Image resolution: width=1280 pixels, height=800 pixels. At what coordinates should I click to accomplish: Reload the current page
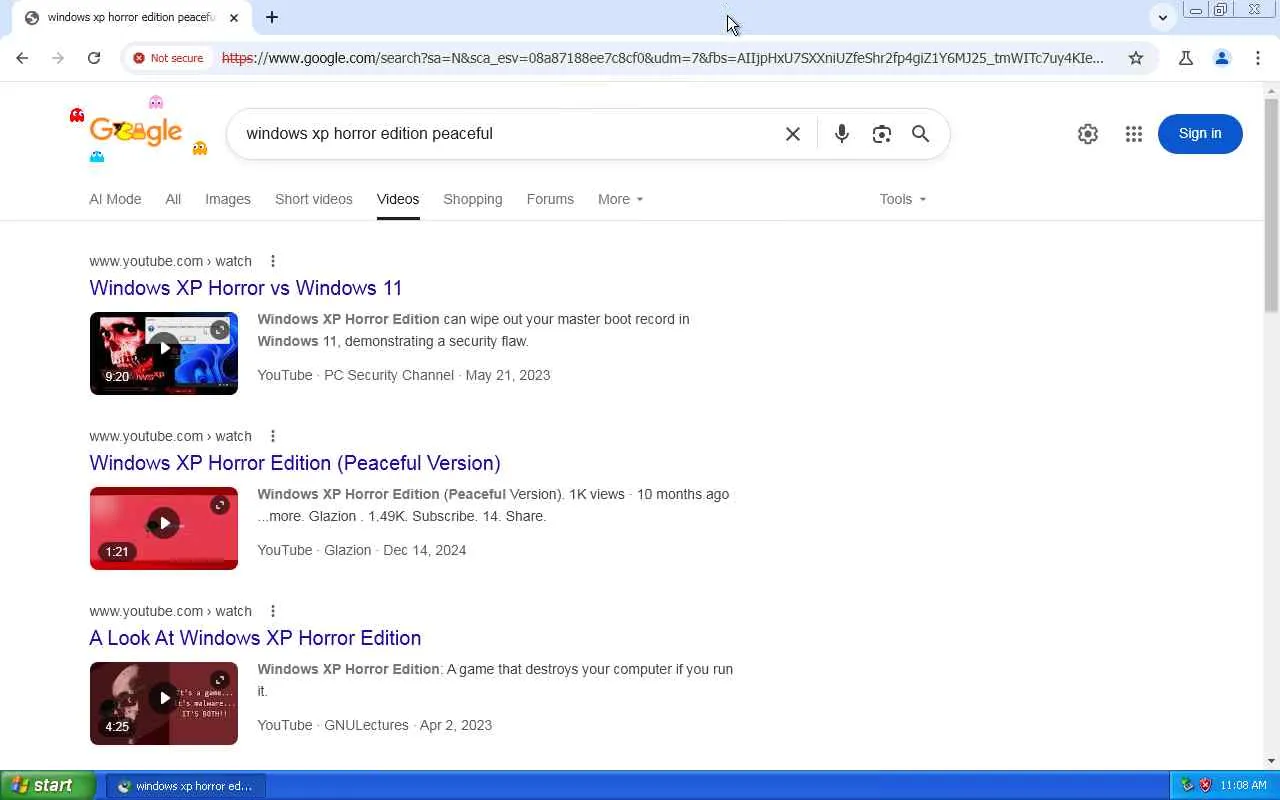[x=94, y=58]
